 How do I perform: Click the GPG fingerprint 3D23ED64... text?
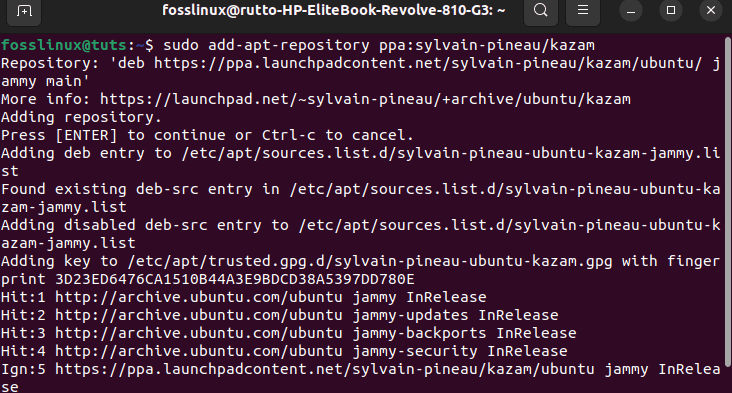point(234,279)
